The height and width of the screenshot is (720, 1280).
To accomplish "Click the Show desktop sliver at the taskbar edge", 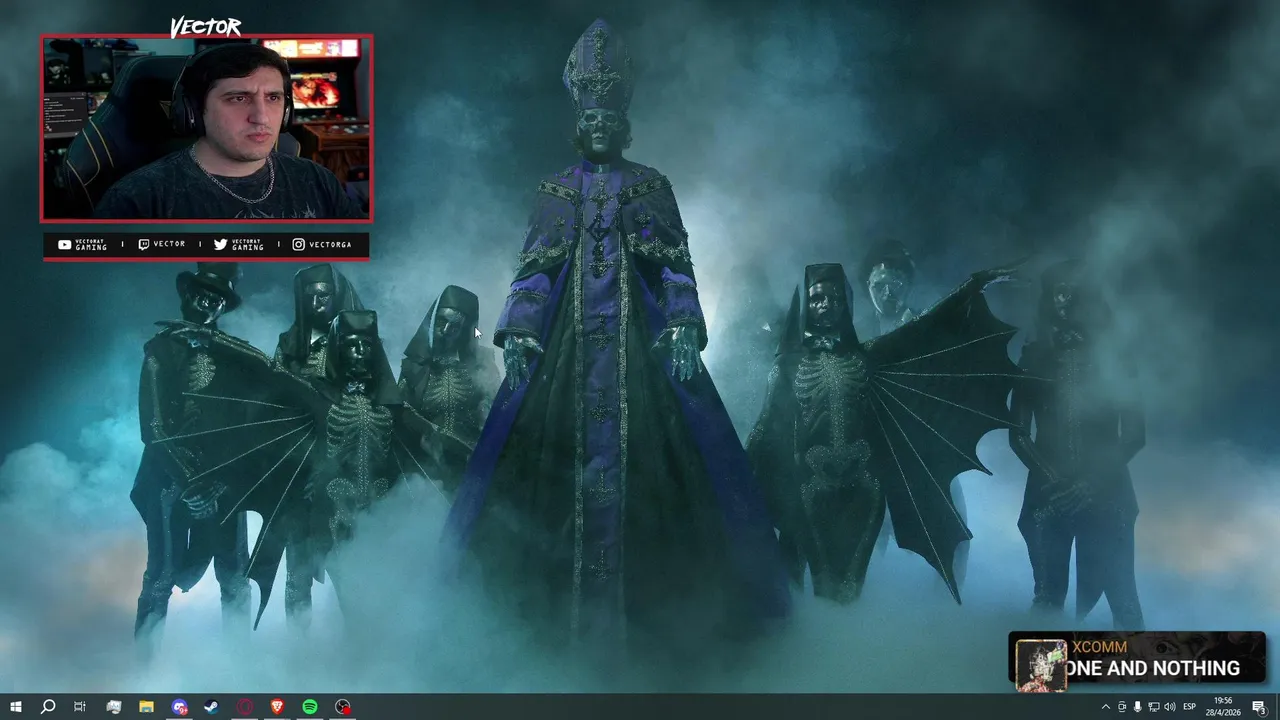I will point(1277,707).
